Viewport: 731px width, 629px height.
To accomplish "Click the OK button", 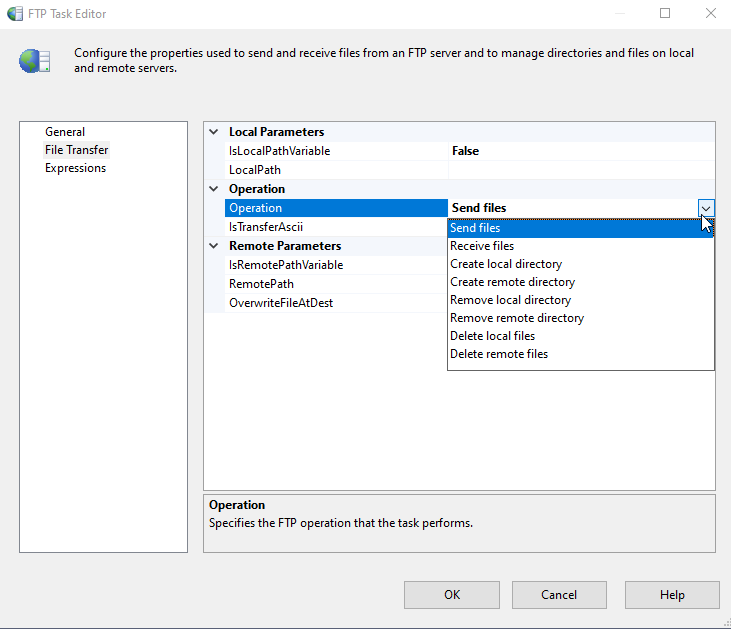I will [451, 595].
